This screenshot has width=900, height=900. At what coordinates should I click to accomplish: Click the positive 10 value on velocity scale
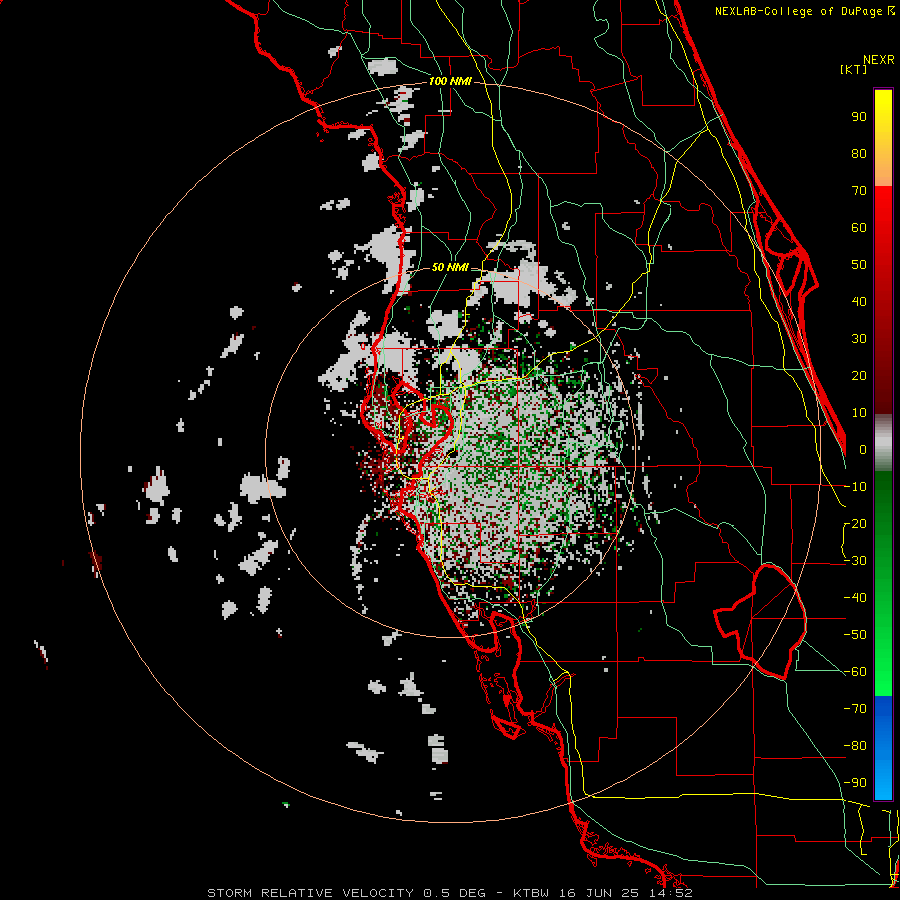click(859, 413)
